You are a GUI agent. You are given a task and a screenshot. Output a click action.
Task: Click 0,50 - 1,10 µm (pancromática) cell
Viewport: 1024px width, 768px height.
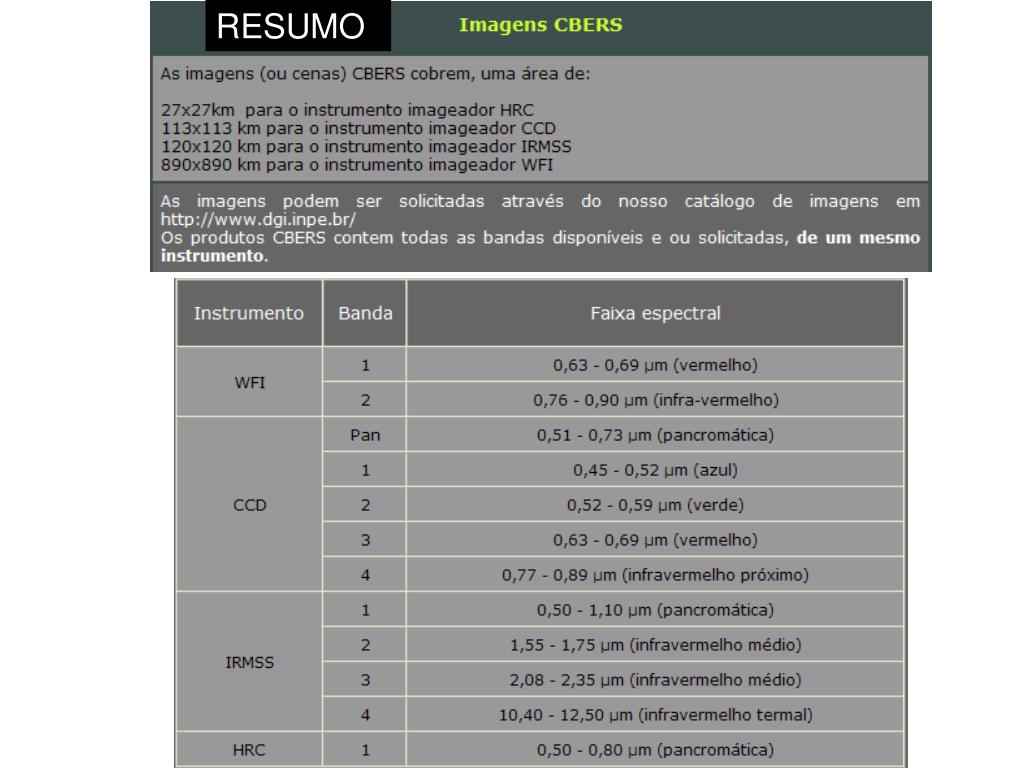pos(655,610)
